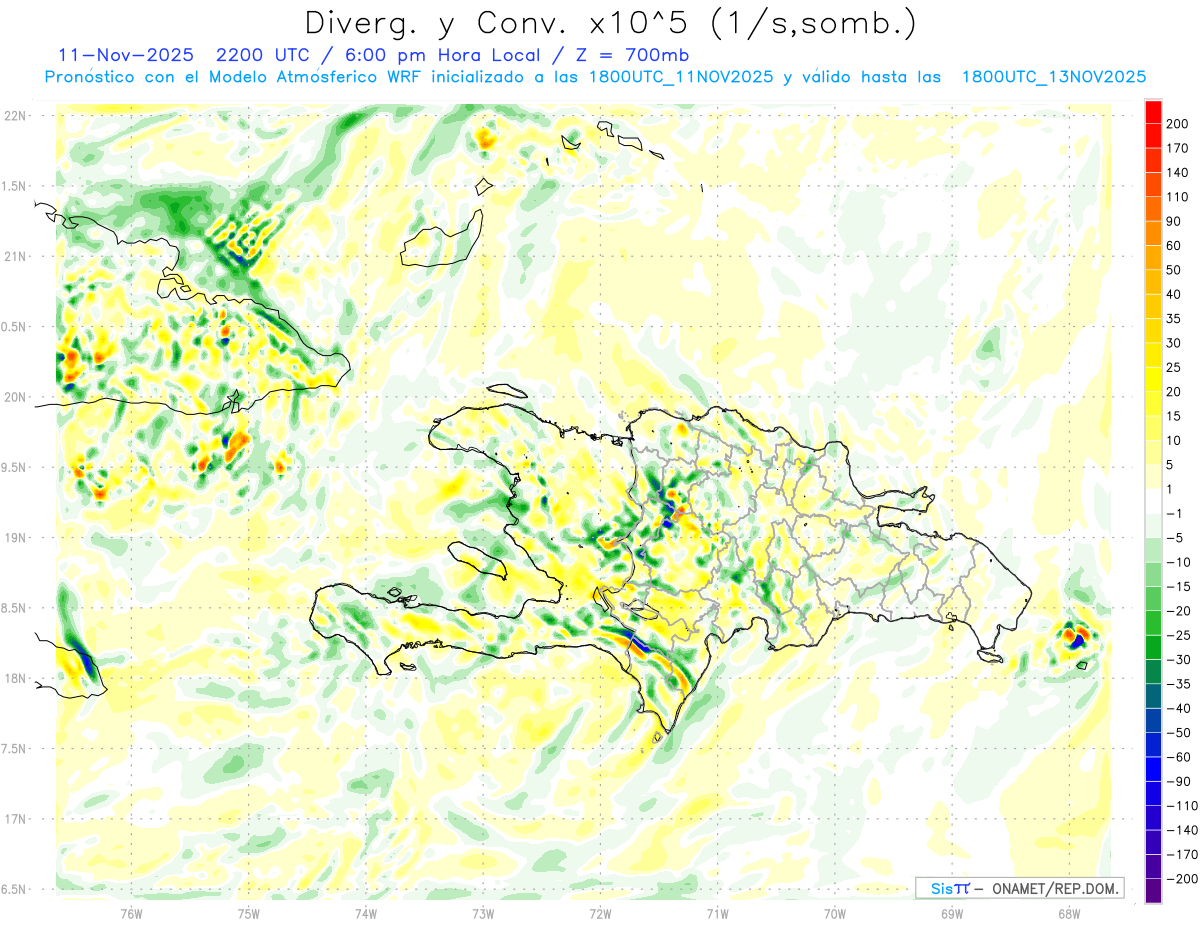The height and width of the screenshot is (927, 1200).
Task: Click the '20N' latitude label
Action: tap(14, 397)
